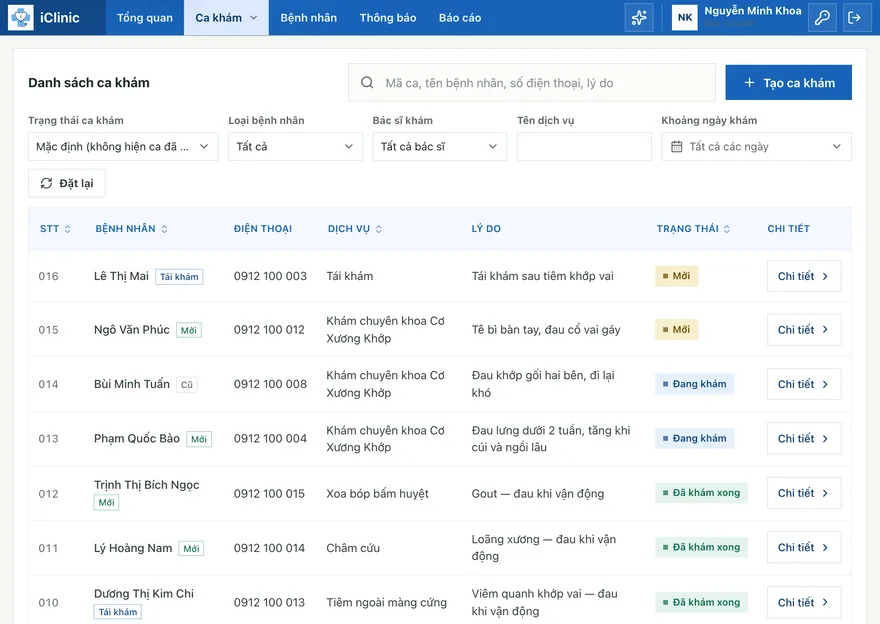Open Chi tiết for Lý Hoàng Nam
This screenshot has width=880, height=624.
(804, 547)
